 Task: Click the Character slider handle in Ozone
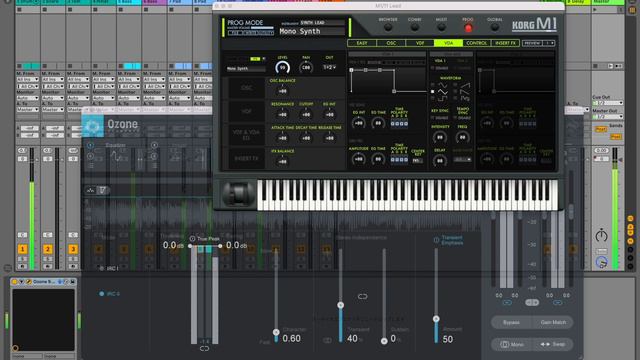pos(276,332)
